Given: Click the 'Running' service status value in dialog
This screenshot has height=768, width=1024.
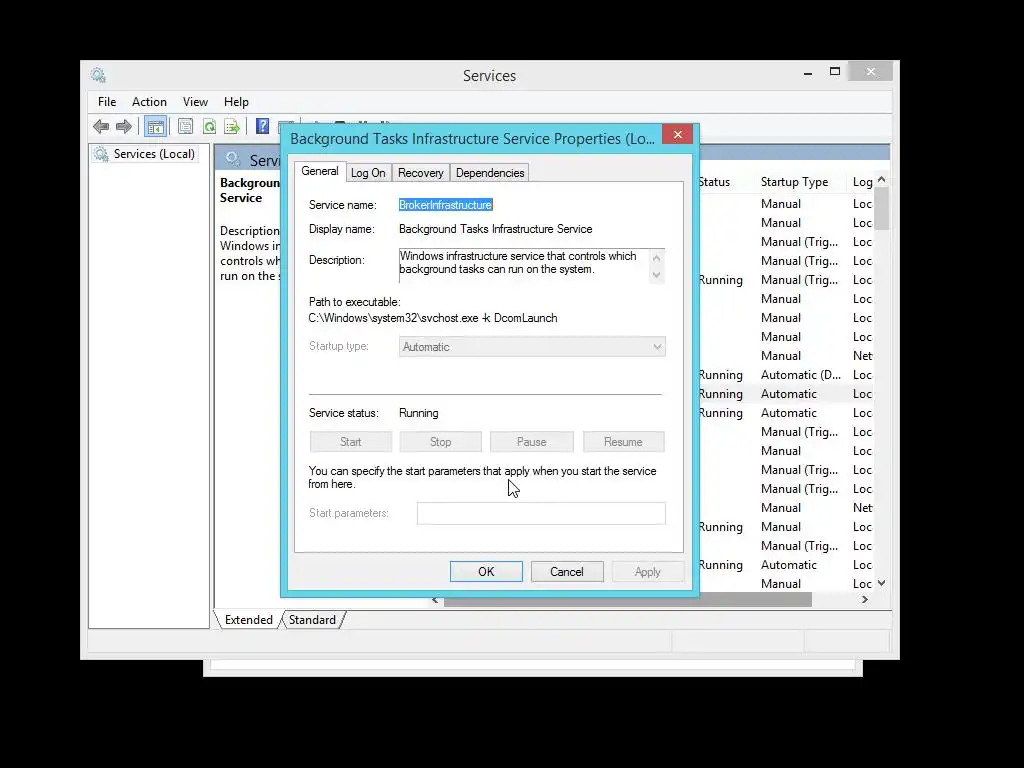Looking at the screenshot, I should tap(419, 413).
